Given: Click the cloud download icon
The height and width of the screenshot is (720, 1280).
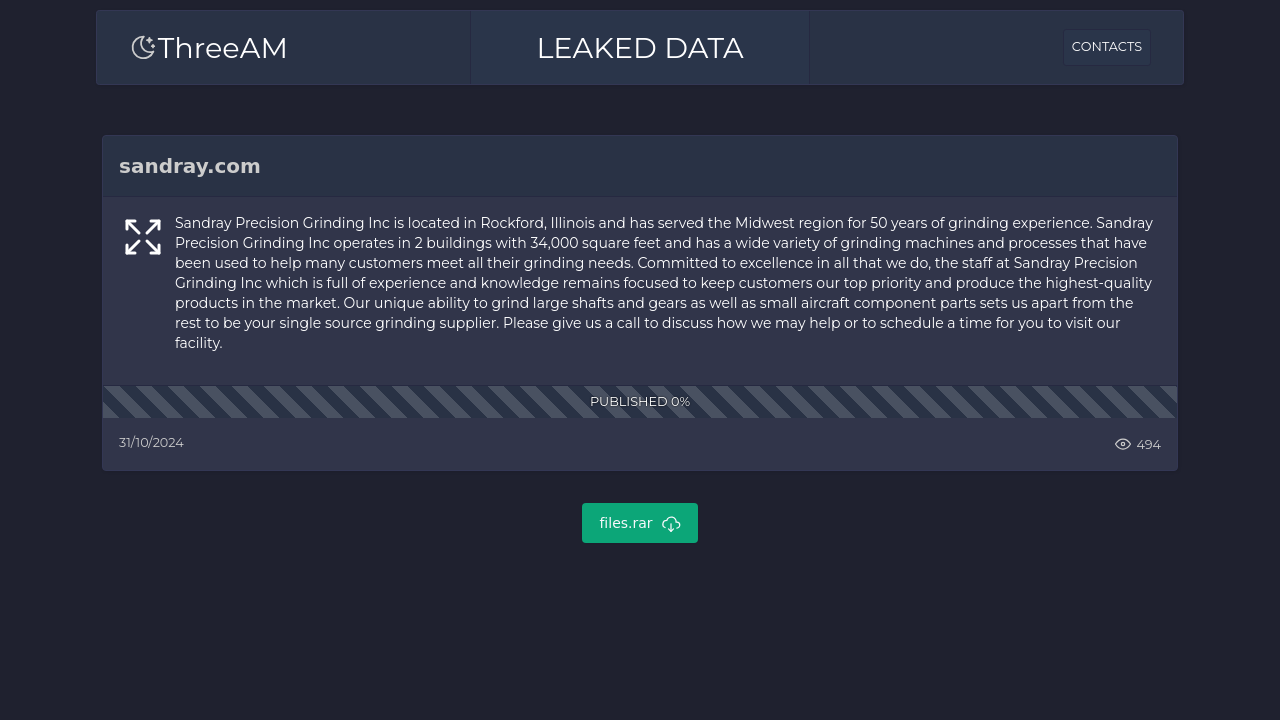Looking at the screenshot, I should (671, 524).
